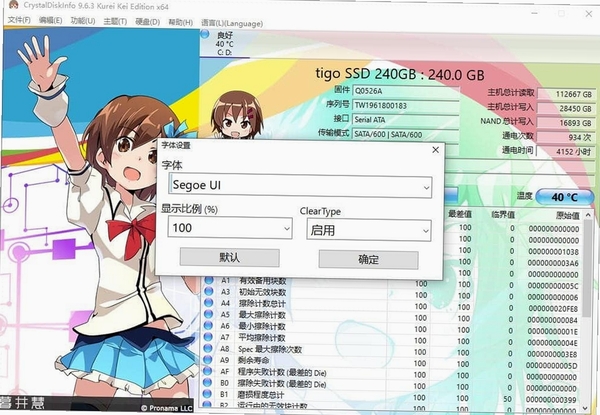
Task: Select the 初始无效块数 attribute row
Action: (x=392, y=294)
